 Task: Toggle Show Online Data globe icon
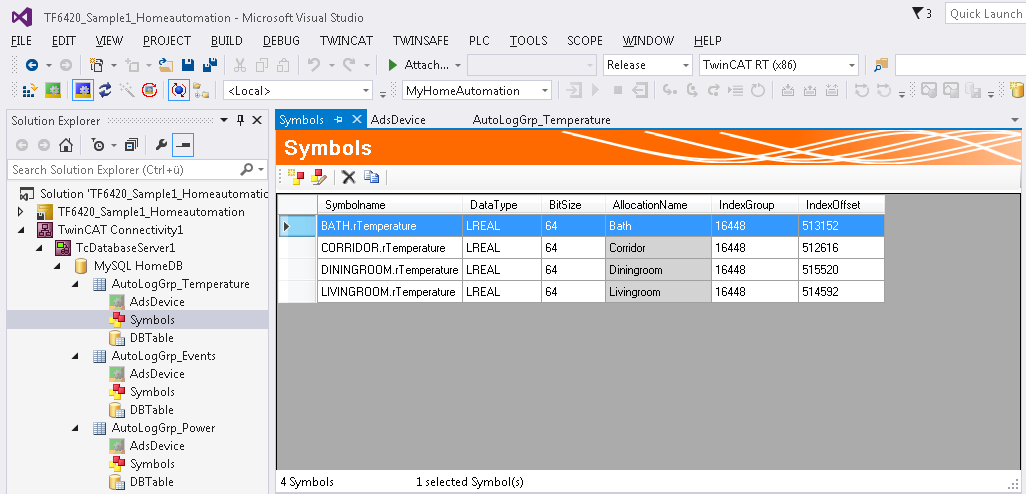(x=178, y=90)
